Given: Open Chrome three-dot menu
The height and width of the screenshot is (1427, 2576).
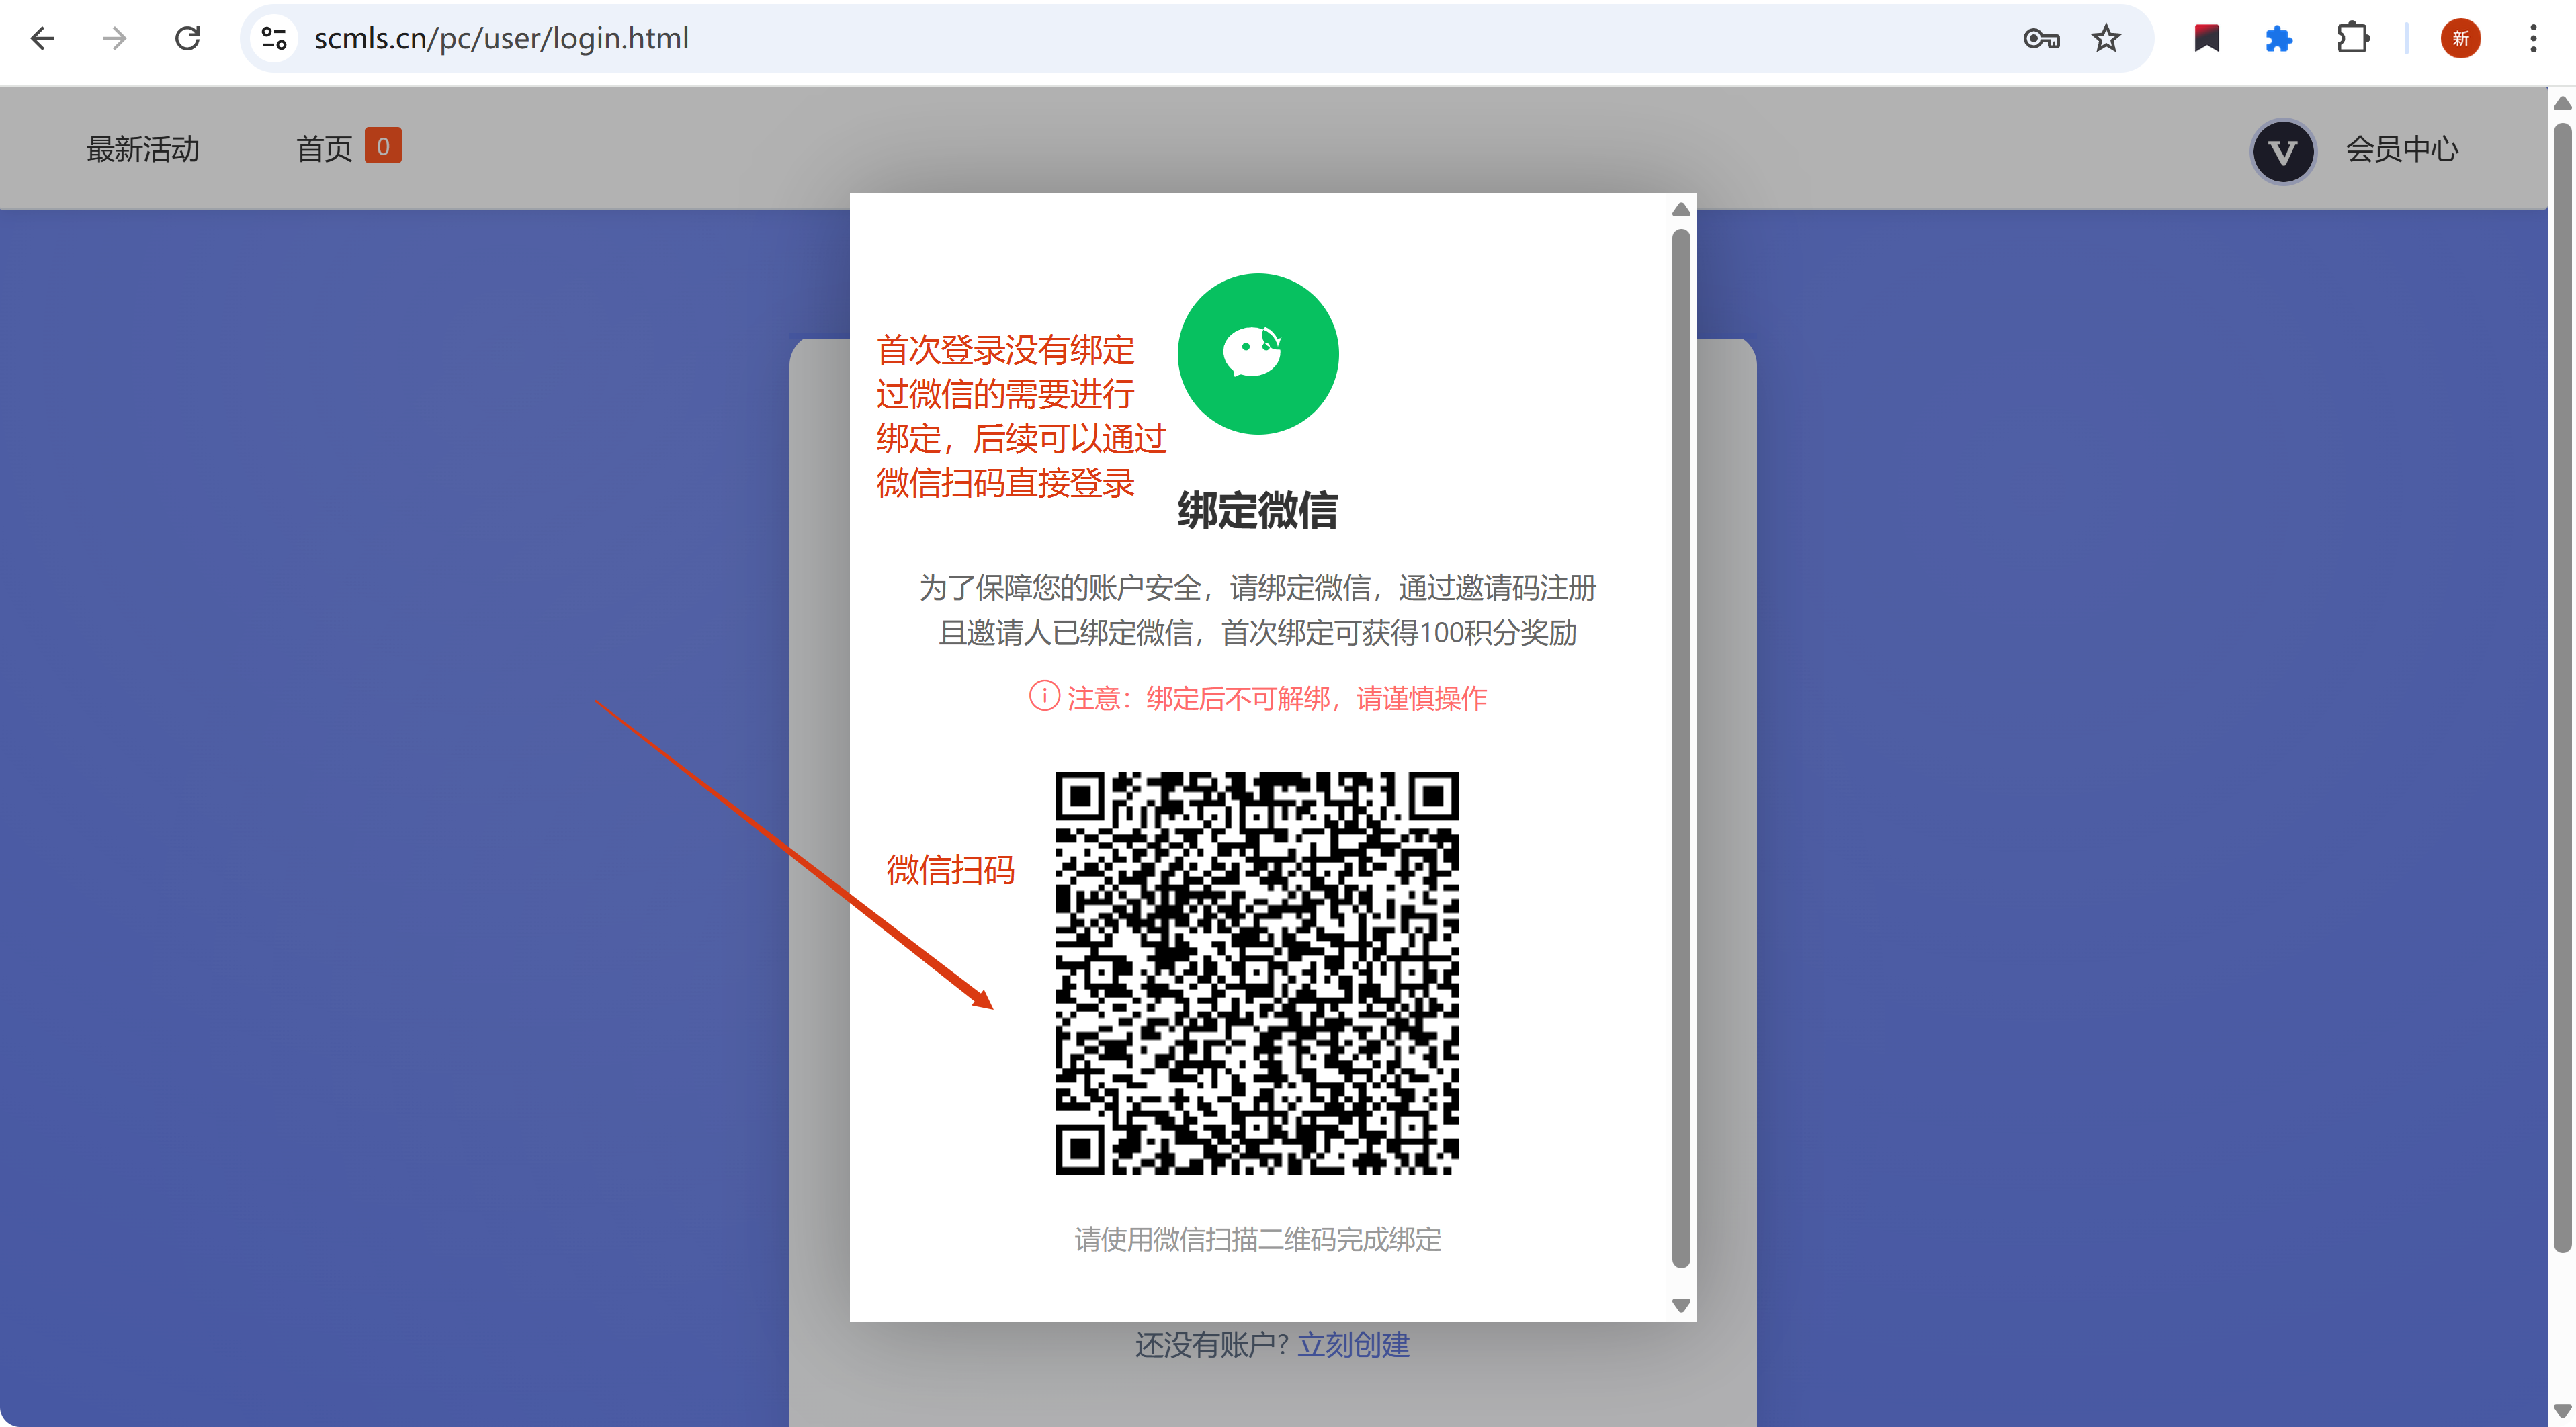Looking at the screenshot, I should (2532, 38).
